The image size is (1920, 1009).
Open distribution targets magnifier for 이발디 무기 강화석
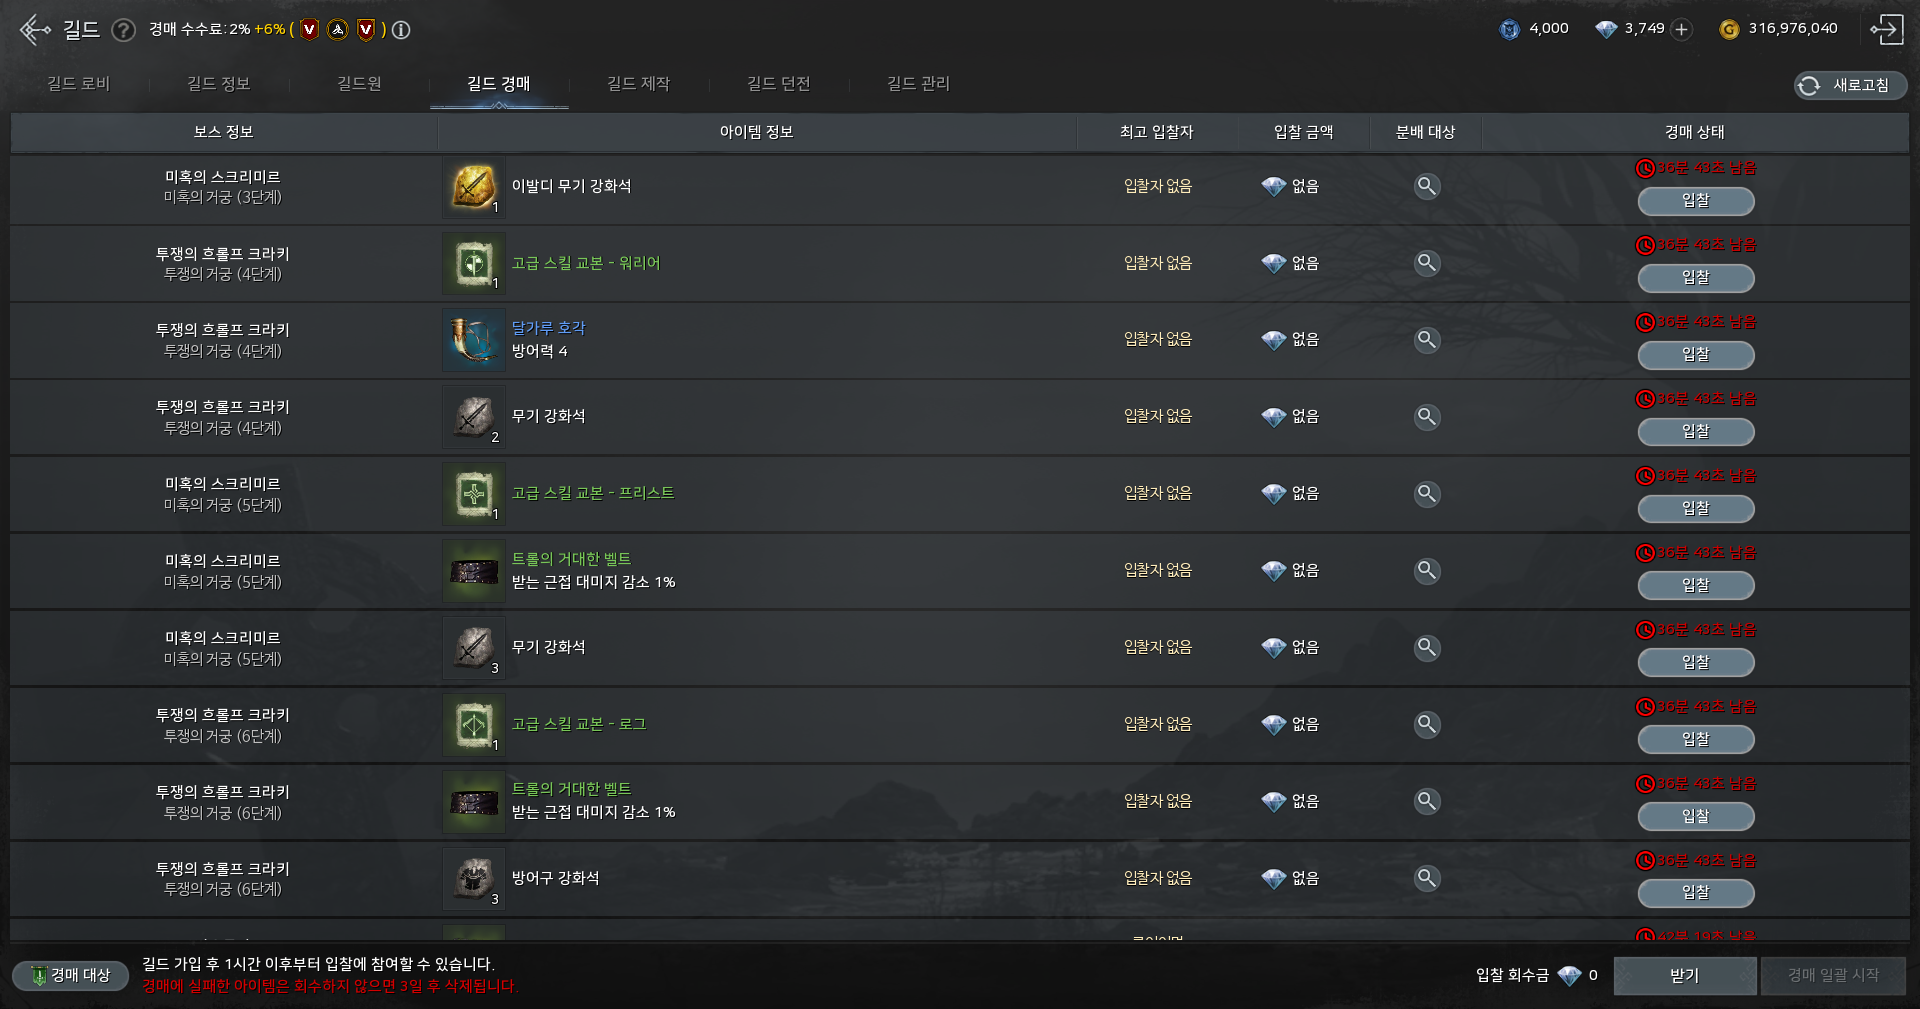[1427, 186]
